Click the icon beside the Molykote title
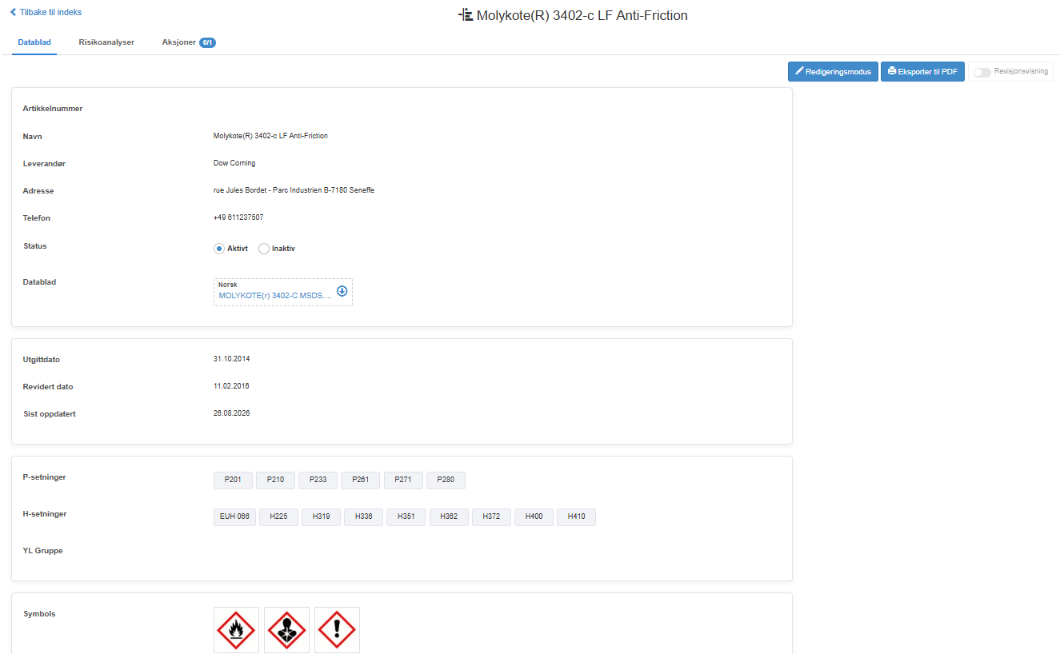 tap(465, 15)
